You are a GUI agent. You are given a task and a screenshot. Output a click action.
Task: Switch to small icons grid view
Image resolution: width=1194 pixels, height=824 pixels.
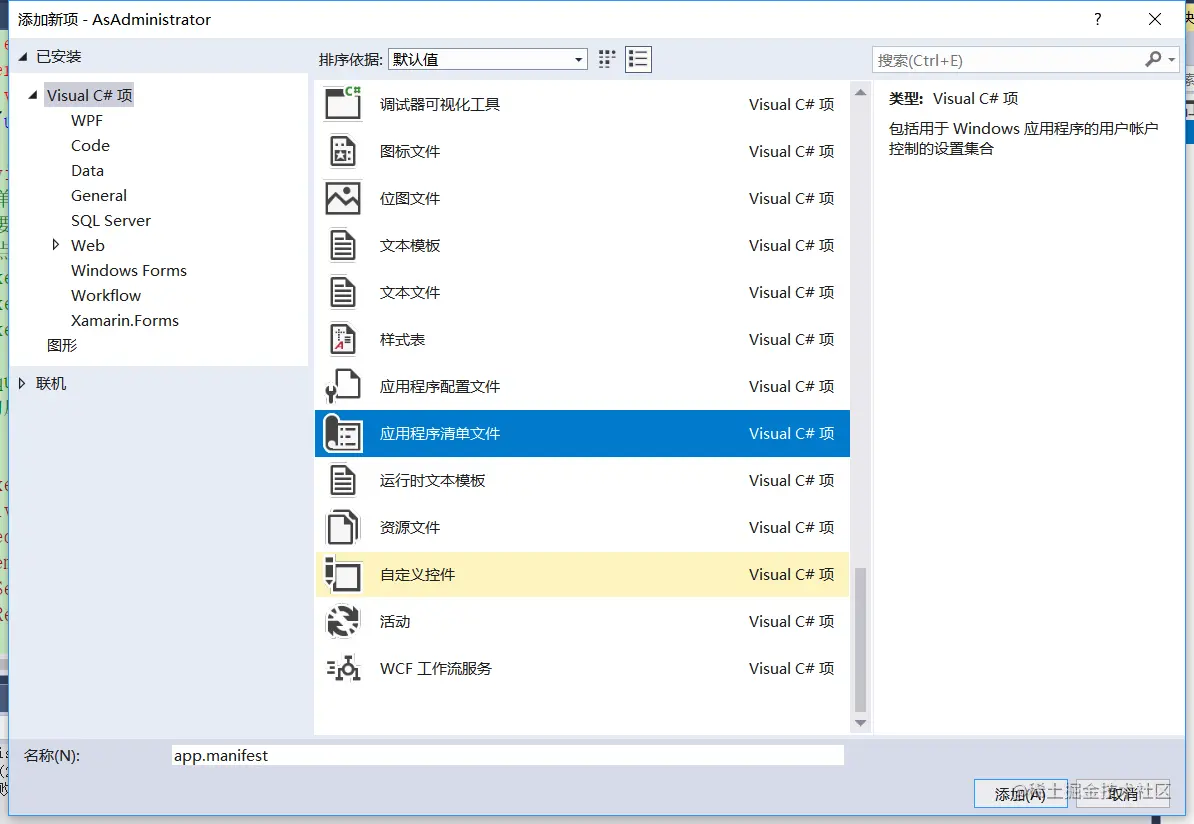click(x=607, y=59)
